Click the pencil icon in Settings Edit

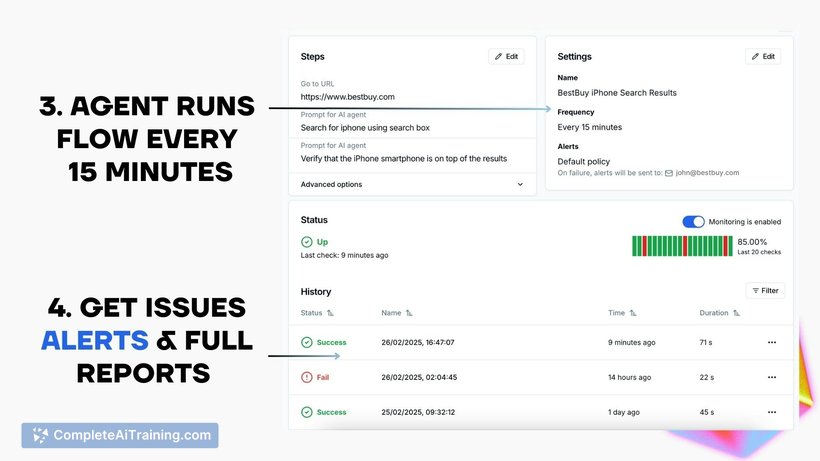(755, 56)
